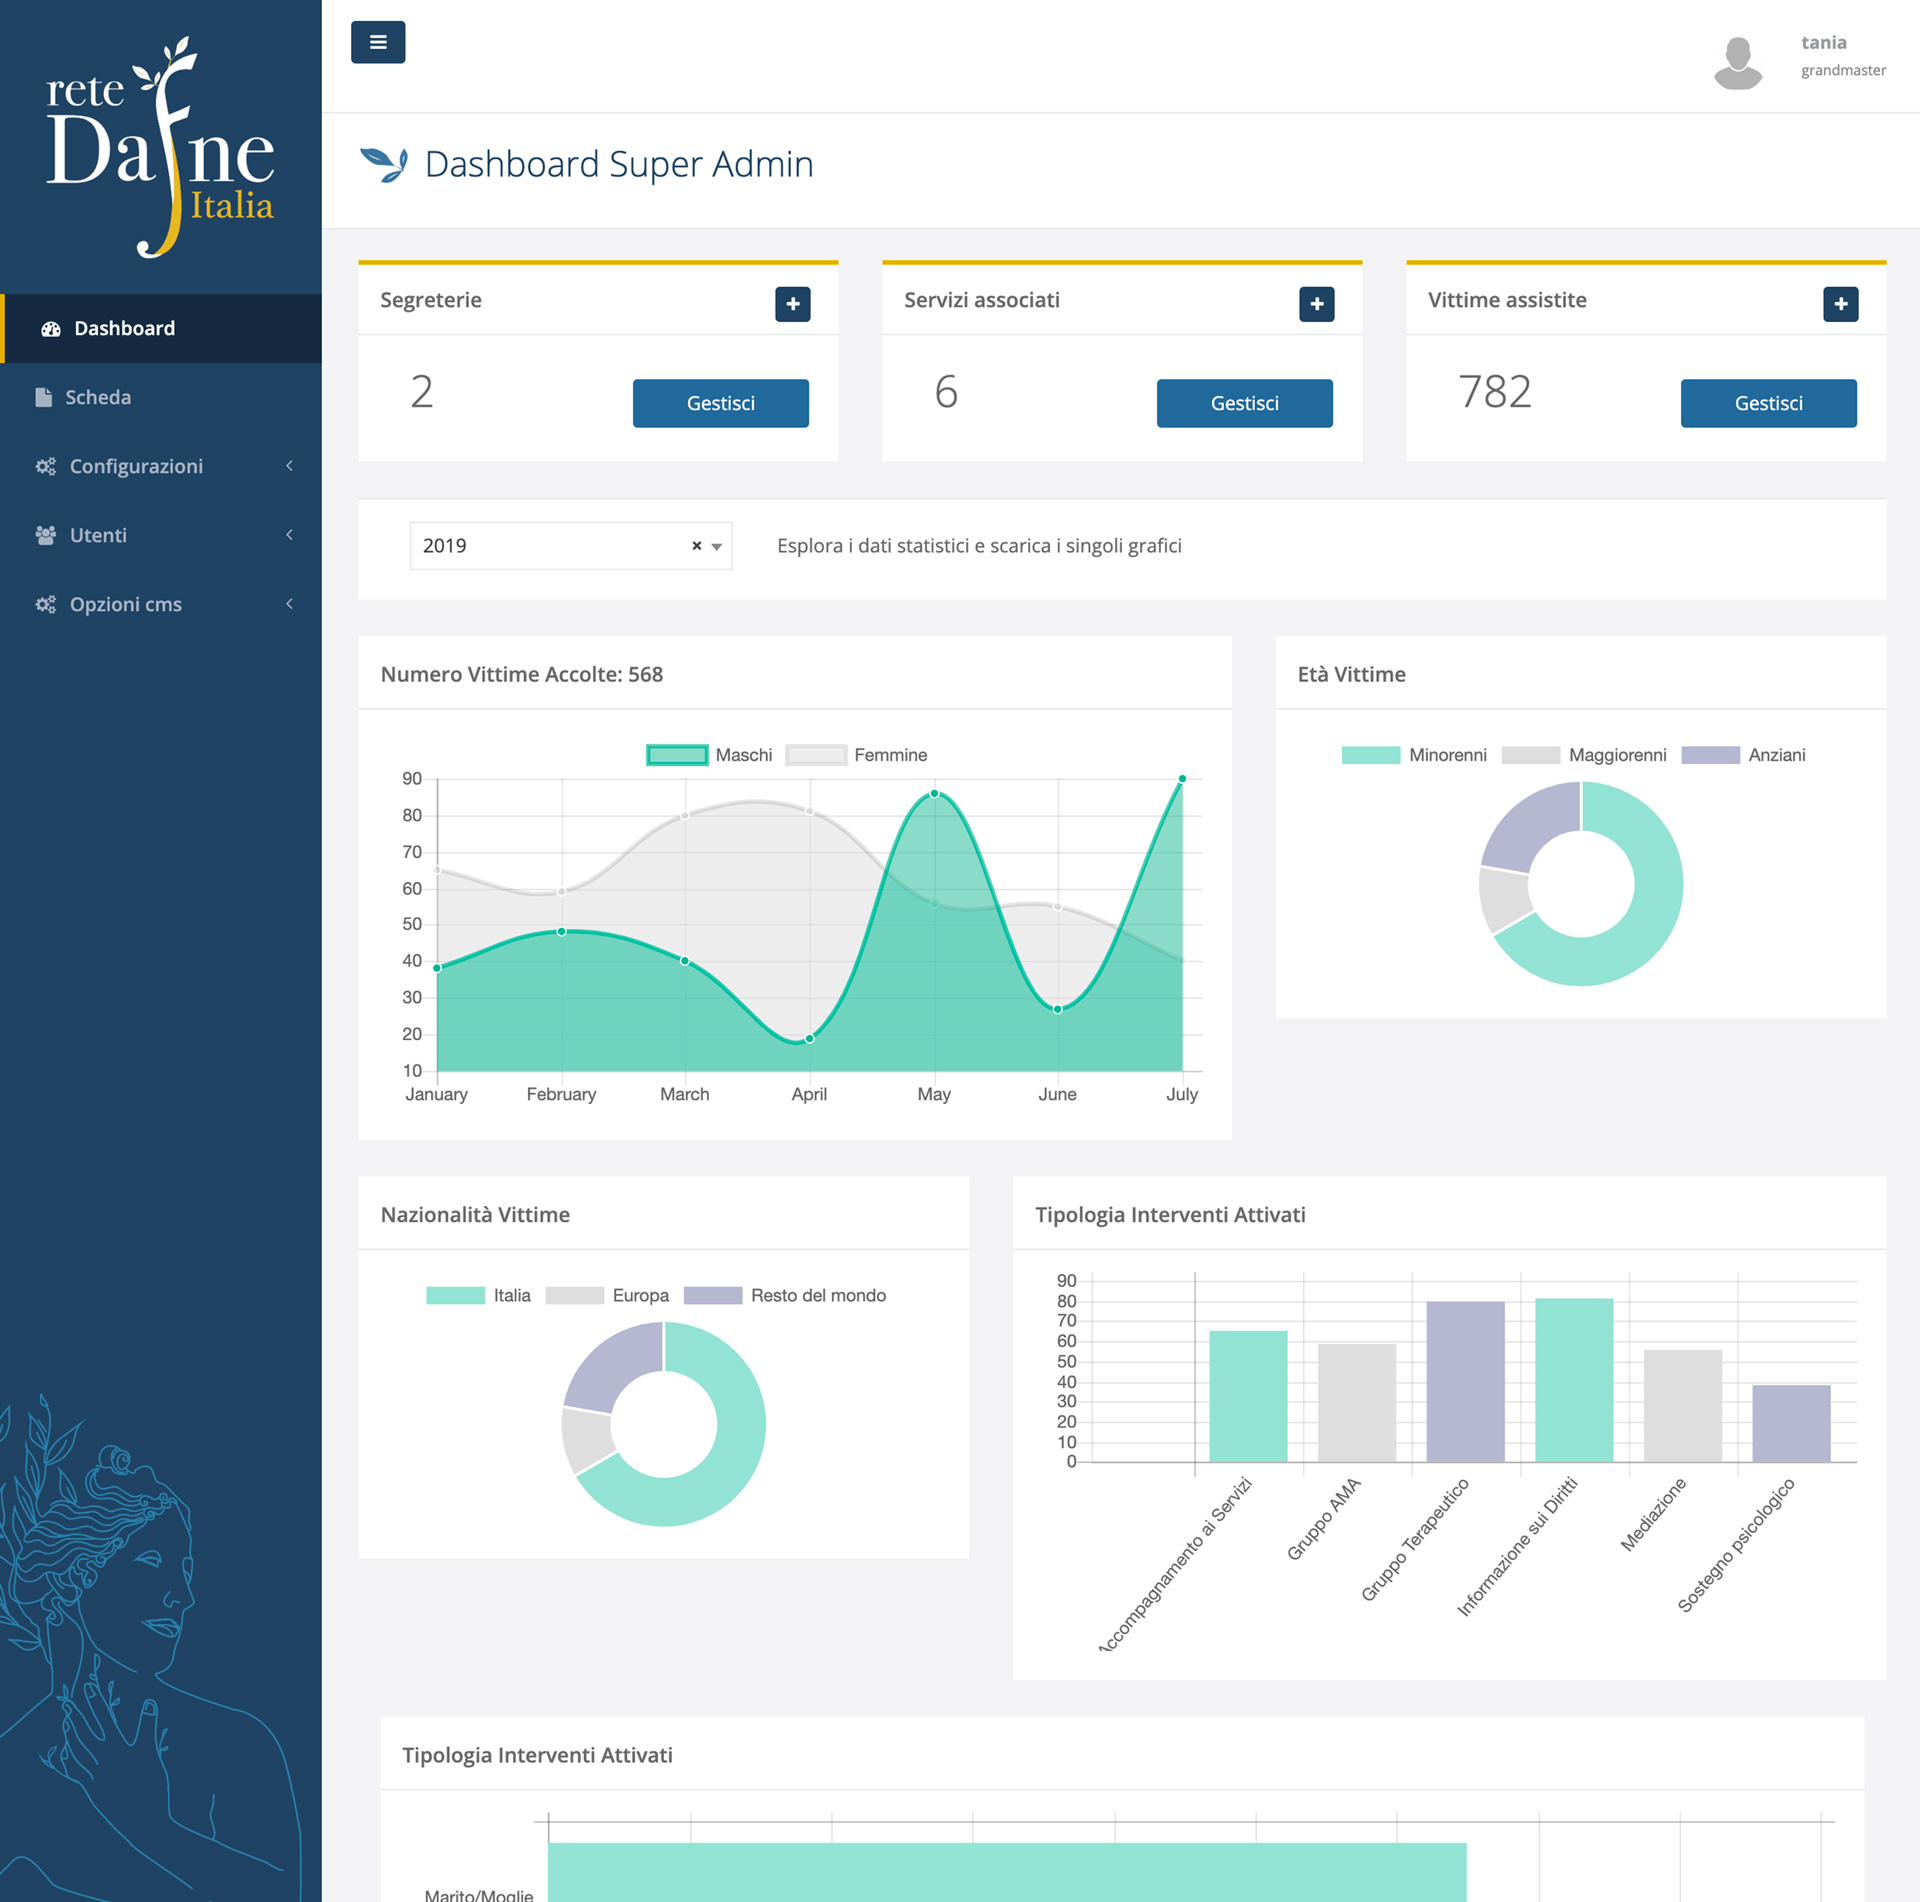Click the Esplora i dati statistici text
This screenshot has height=1902, width=1920.
click(x=979, y=546)
